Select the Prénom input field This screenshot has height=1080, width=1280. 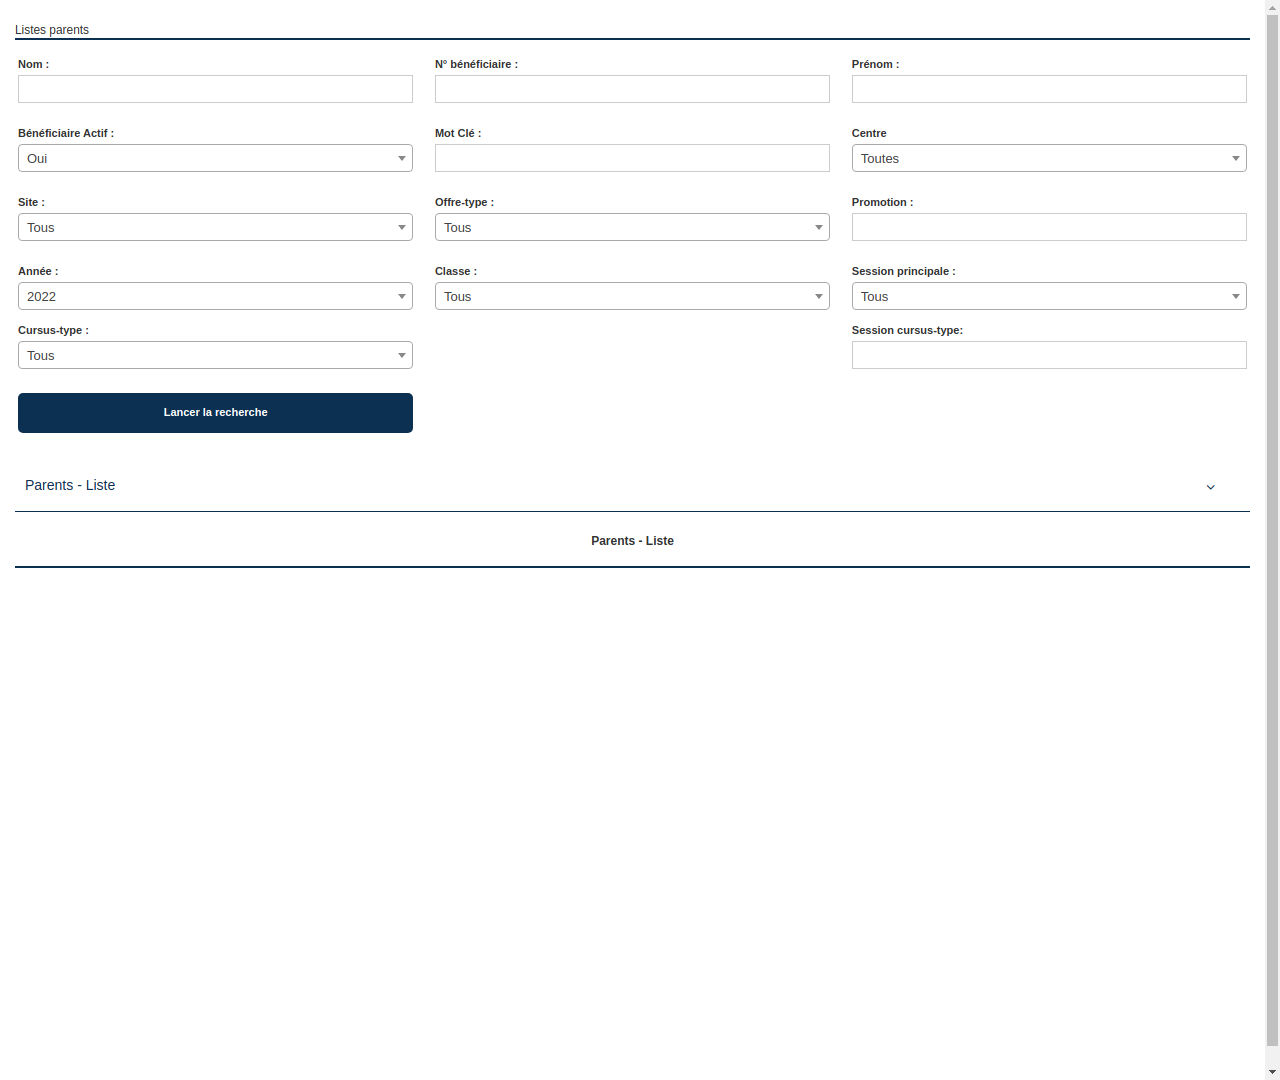[x=1048, y=89]
